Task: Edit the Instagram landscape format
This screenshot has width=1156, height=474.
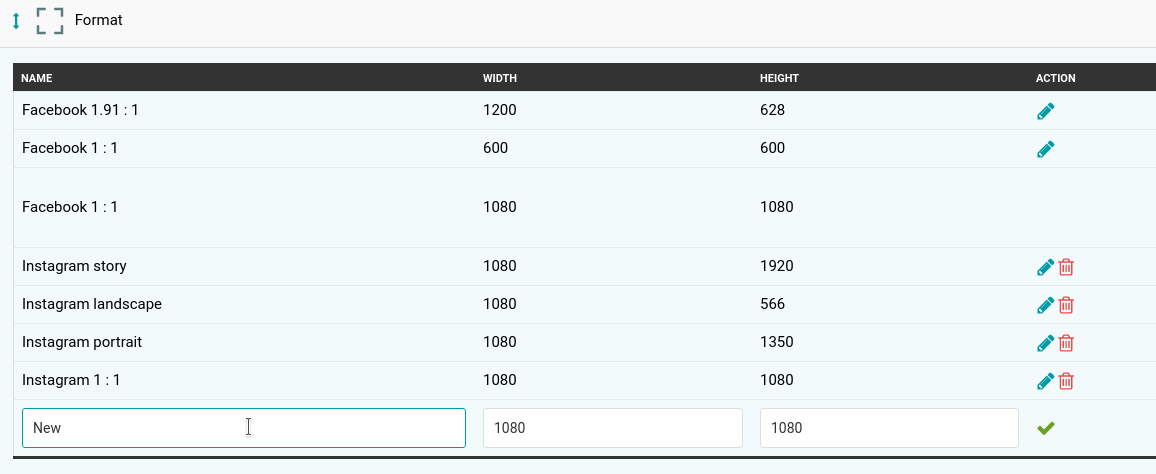Action: pos(1045,305)
